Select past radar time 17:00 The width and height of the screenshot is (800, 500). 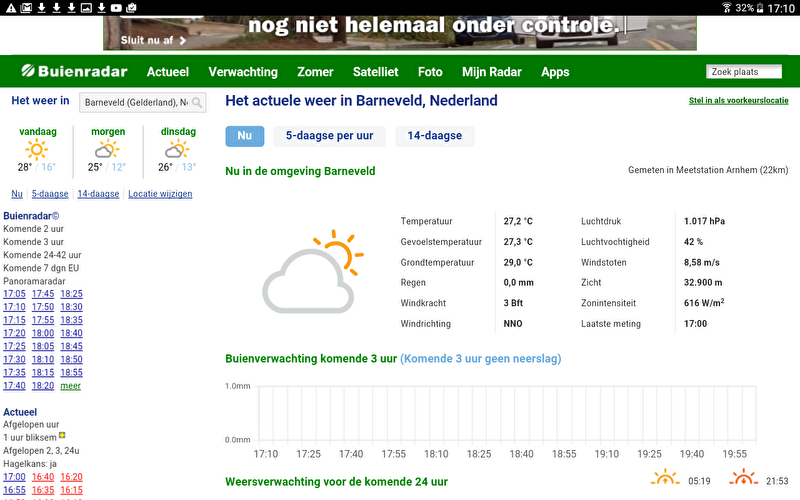14,477
